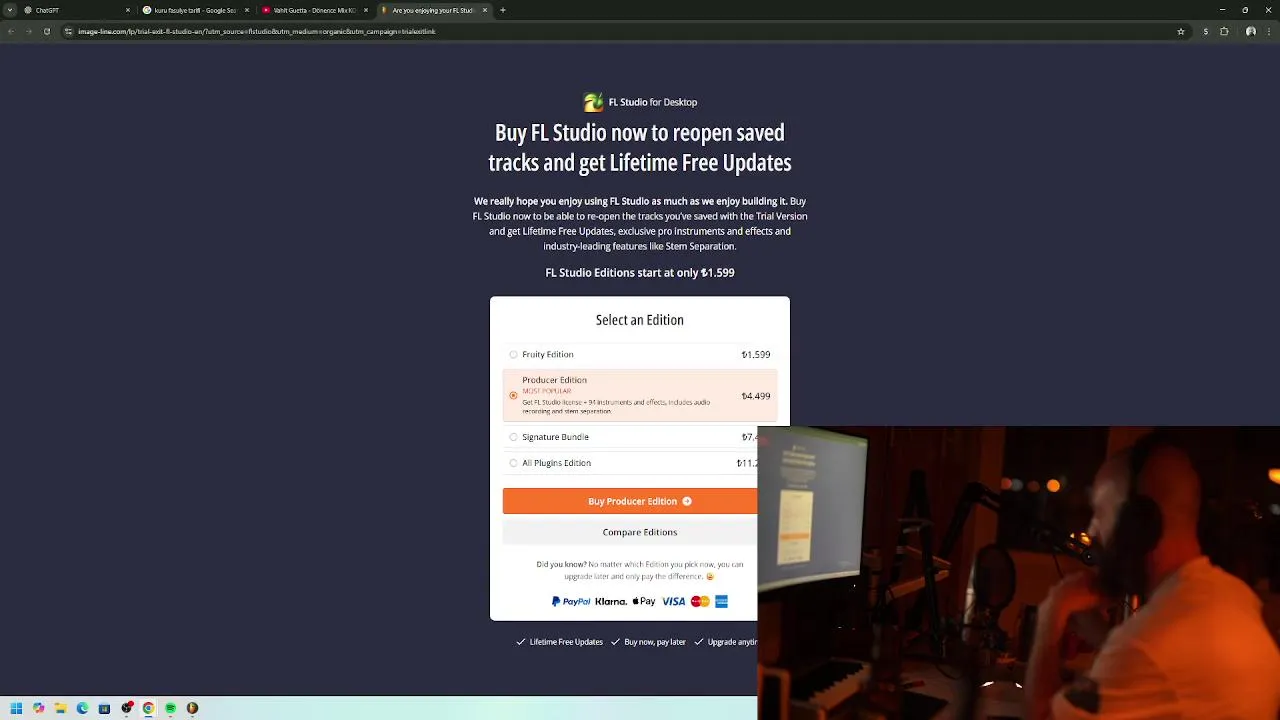Select the All Plugins Edition radio button
Image resolution: width=1280 pixels, height=720 pixels.
click(x=513, y=463)
